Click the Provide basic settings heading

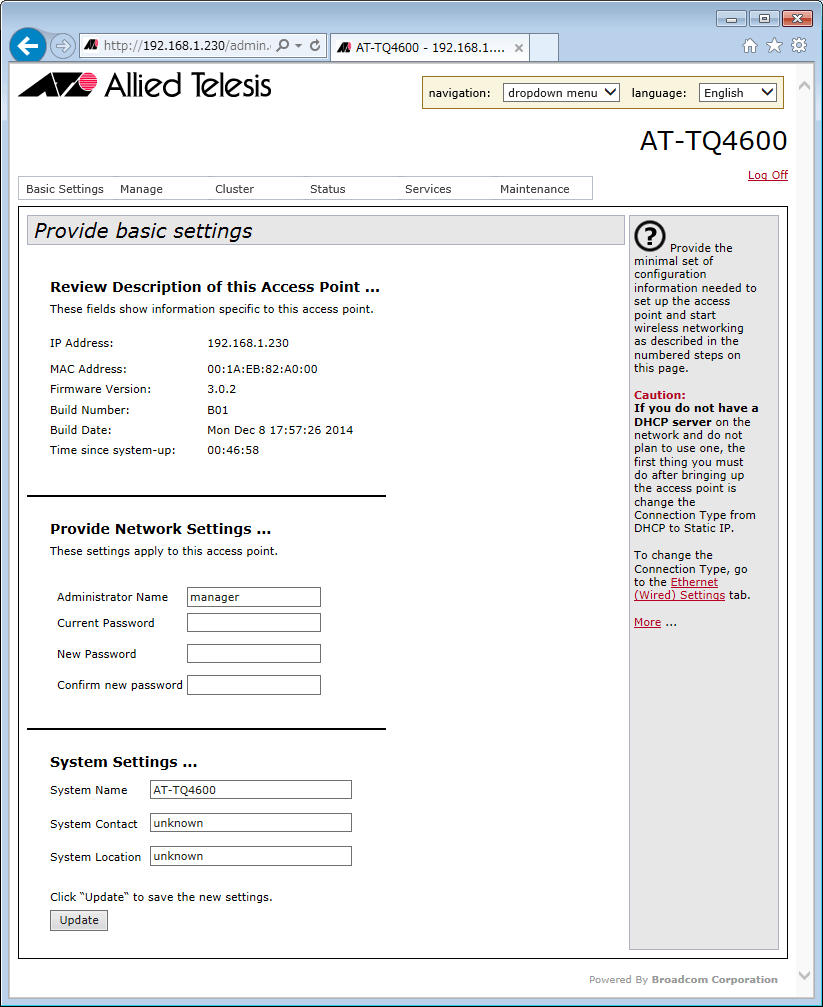(x=143, y=231)
